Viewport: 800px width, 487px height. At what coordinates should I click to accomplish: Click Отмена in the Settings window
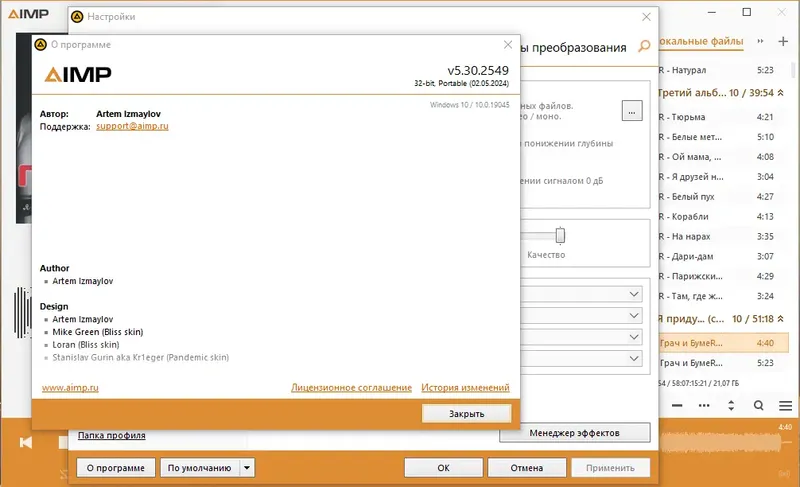tap(527, 468)
